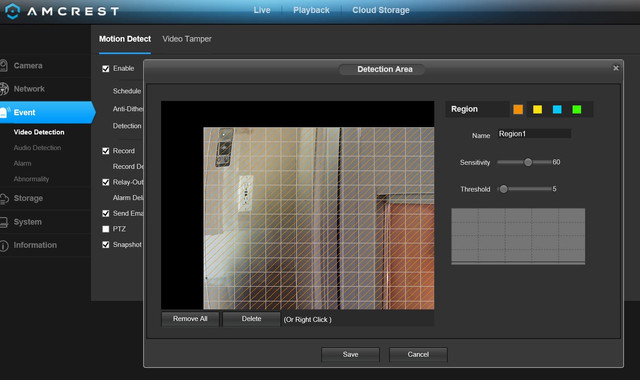
Task: Open Video Detection submenu item
Action: coord(39,132)
